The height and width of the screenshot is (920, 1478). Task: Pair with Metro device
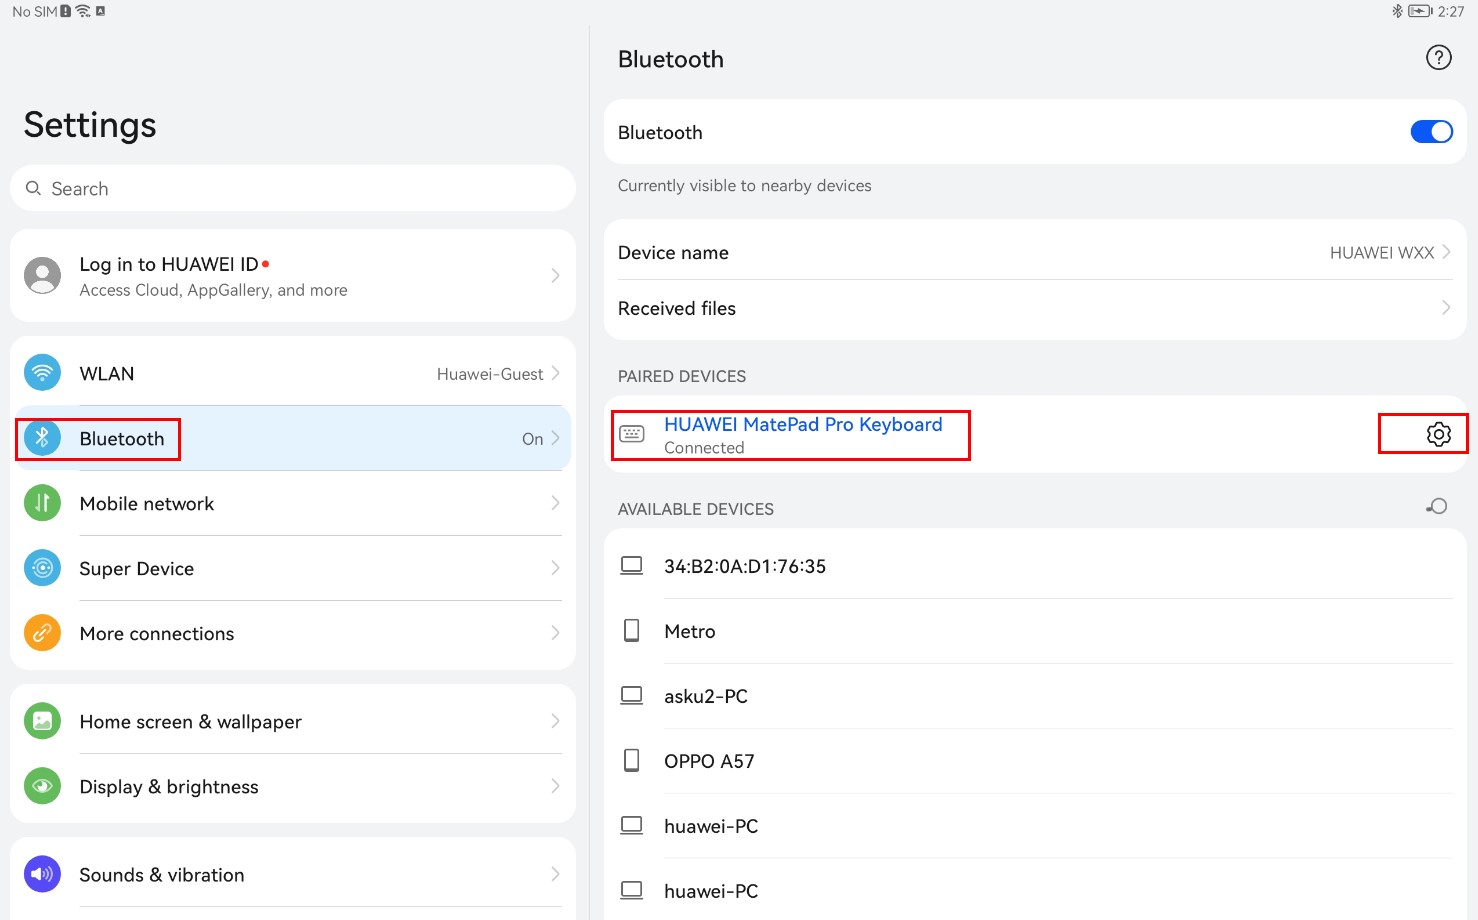pyautogui.click(x=1035, y=630)
